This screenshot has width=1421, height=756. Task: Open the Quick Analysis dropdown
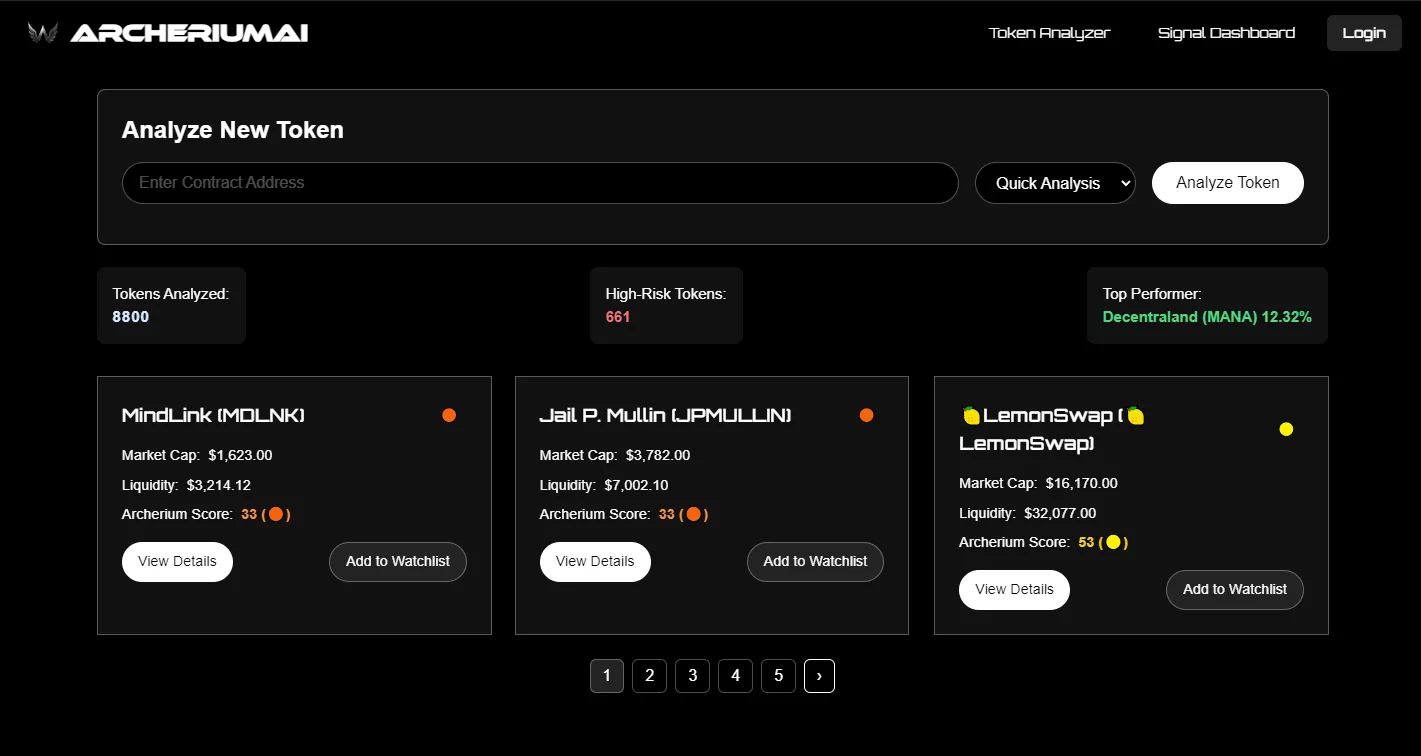coord(1054,183)
